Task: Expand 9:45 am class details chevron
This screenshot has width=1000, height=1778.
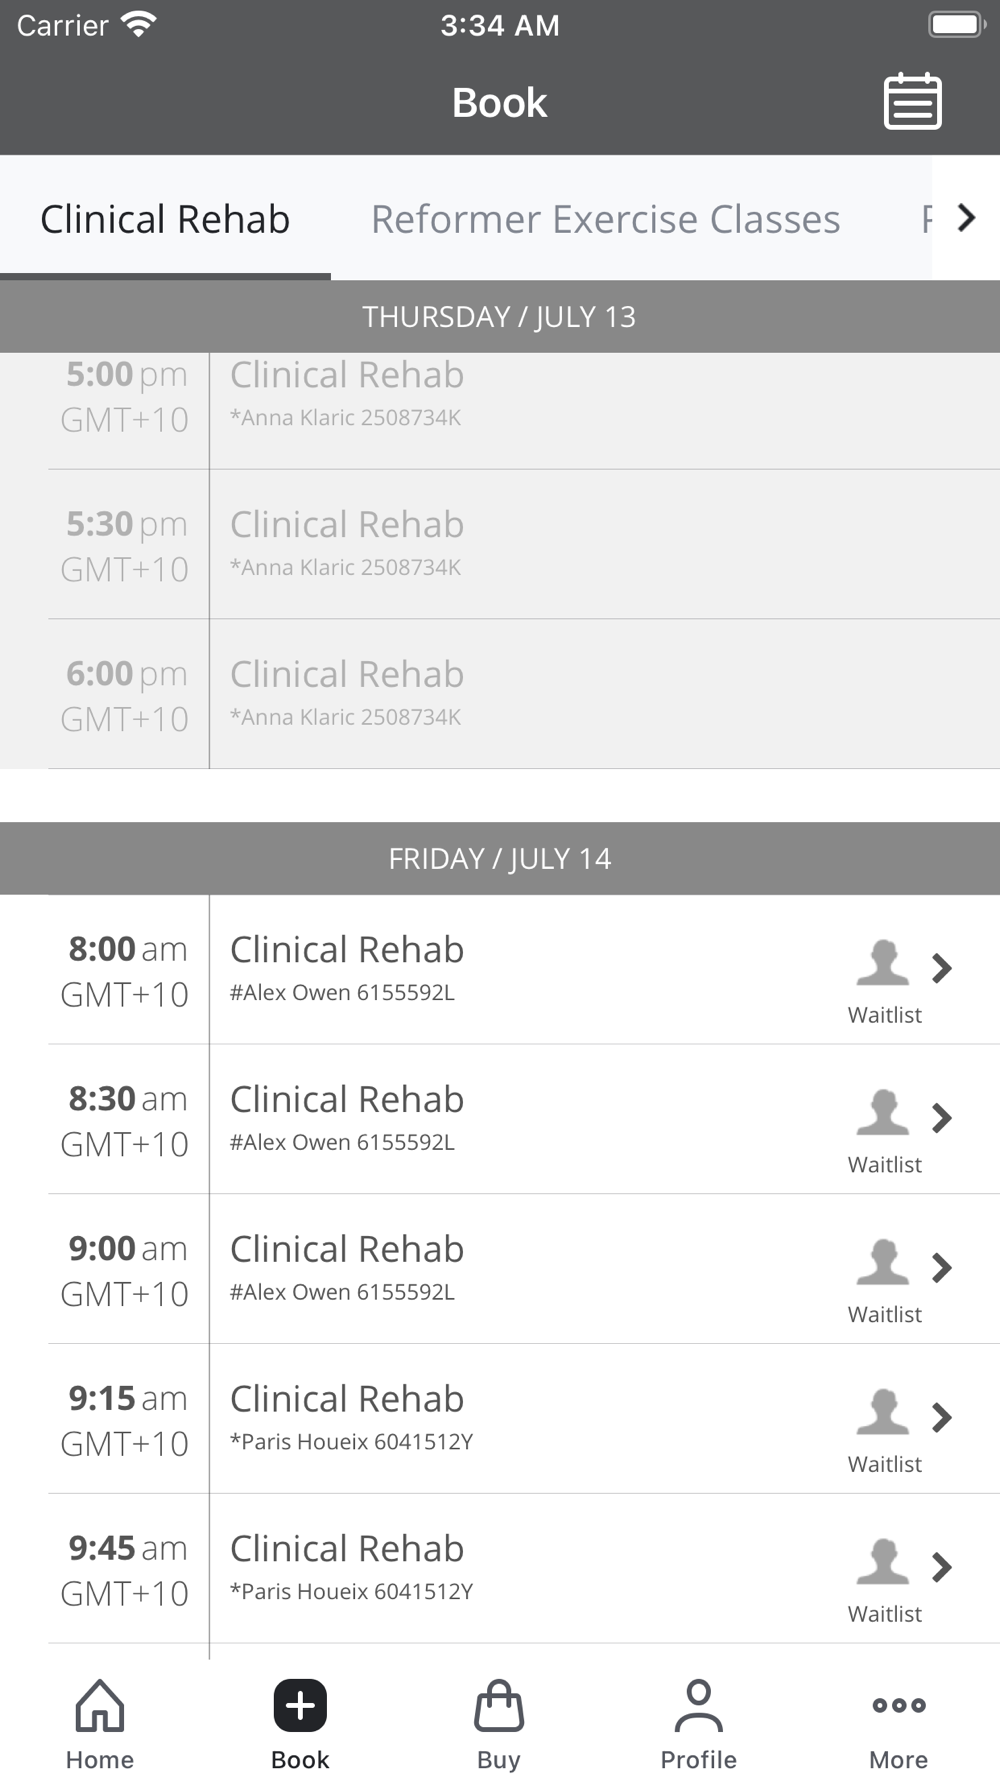Action: pos(941,1567)
